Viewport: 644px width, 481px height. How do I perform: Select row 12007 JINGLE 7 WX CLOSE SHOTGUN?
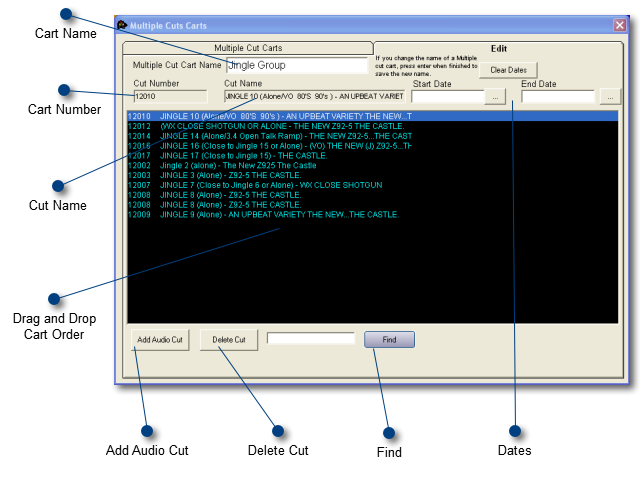(x=373, y=185)
